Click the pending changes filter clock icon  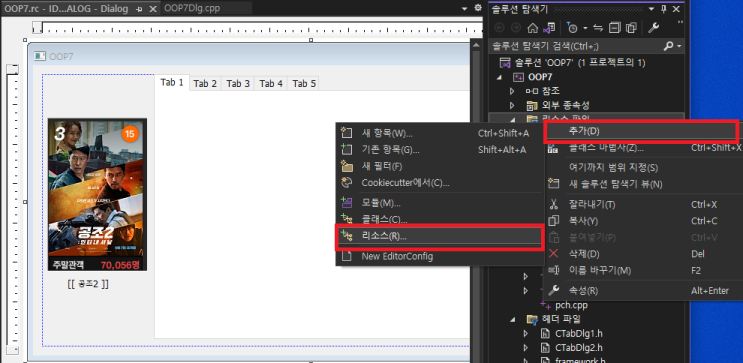(x=572, y=28)
